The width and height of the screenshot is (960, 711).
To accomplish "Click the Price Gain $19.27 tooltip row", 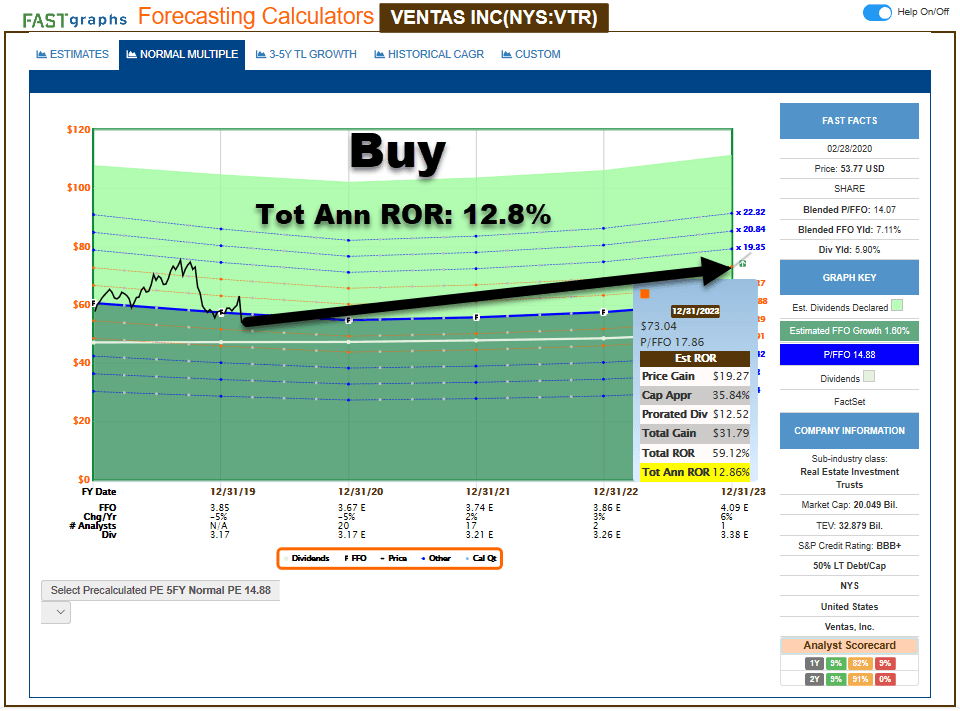I will point(695,376).
